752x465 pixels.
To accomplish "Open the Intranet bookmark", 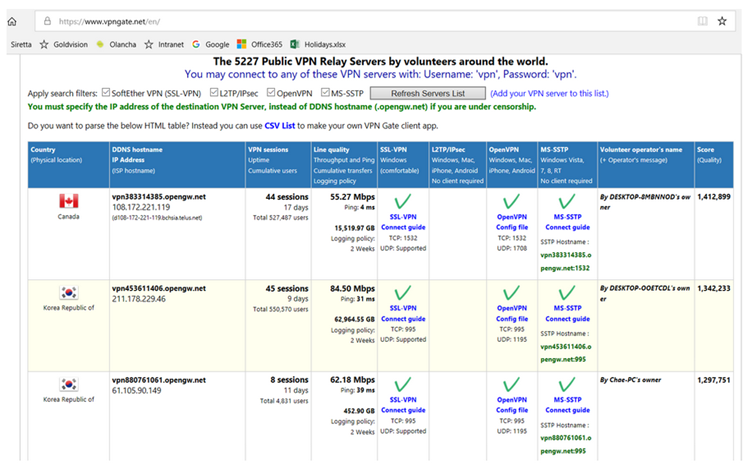I will point(164,45).
